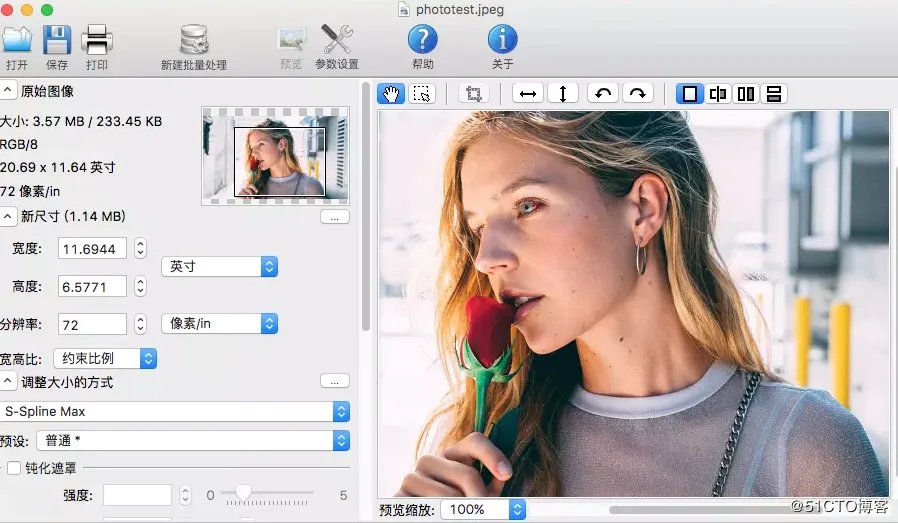Click the 宽度 input field
Image resolution: width=898 pixels, height=523 pixels.
(x=92, y=249)
